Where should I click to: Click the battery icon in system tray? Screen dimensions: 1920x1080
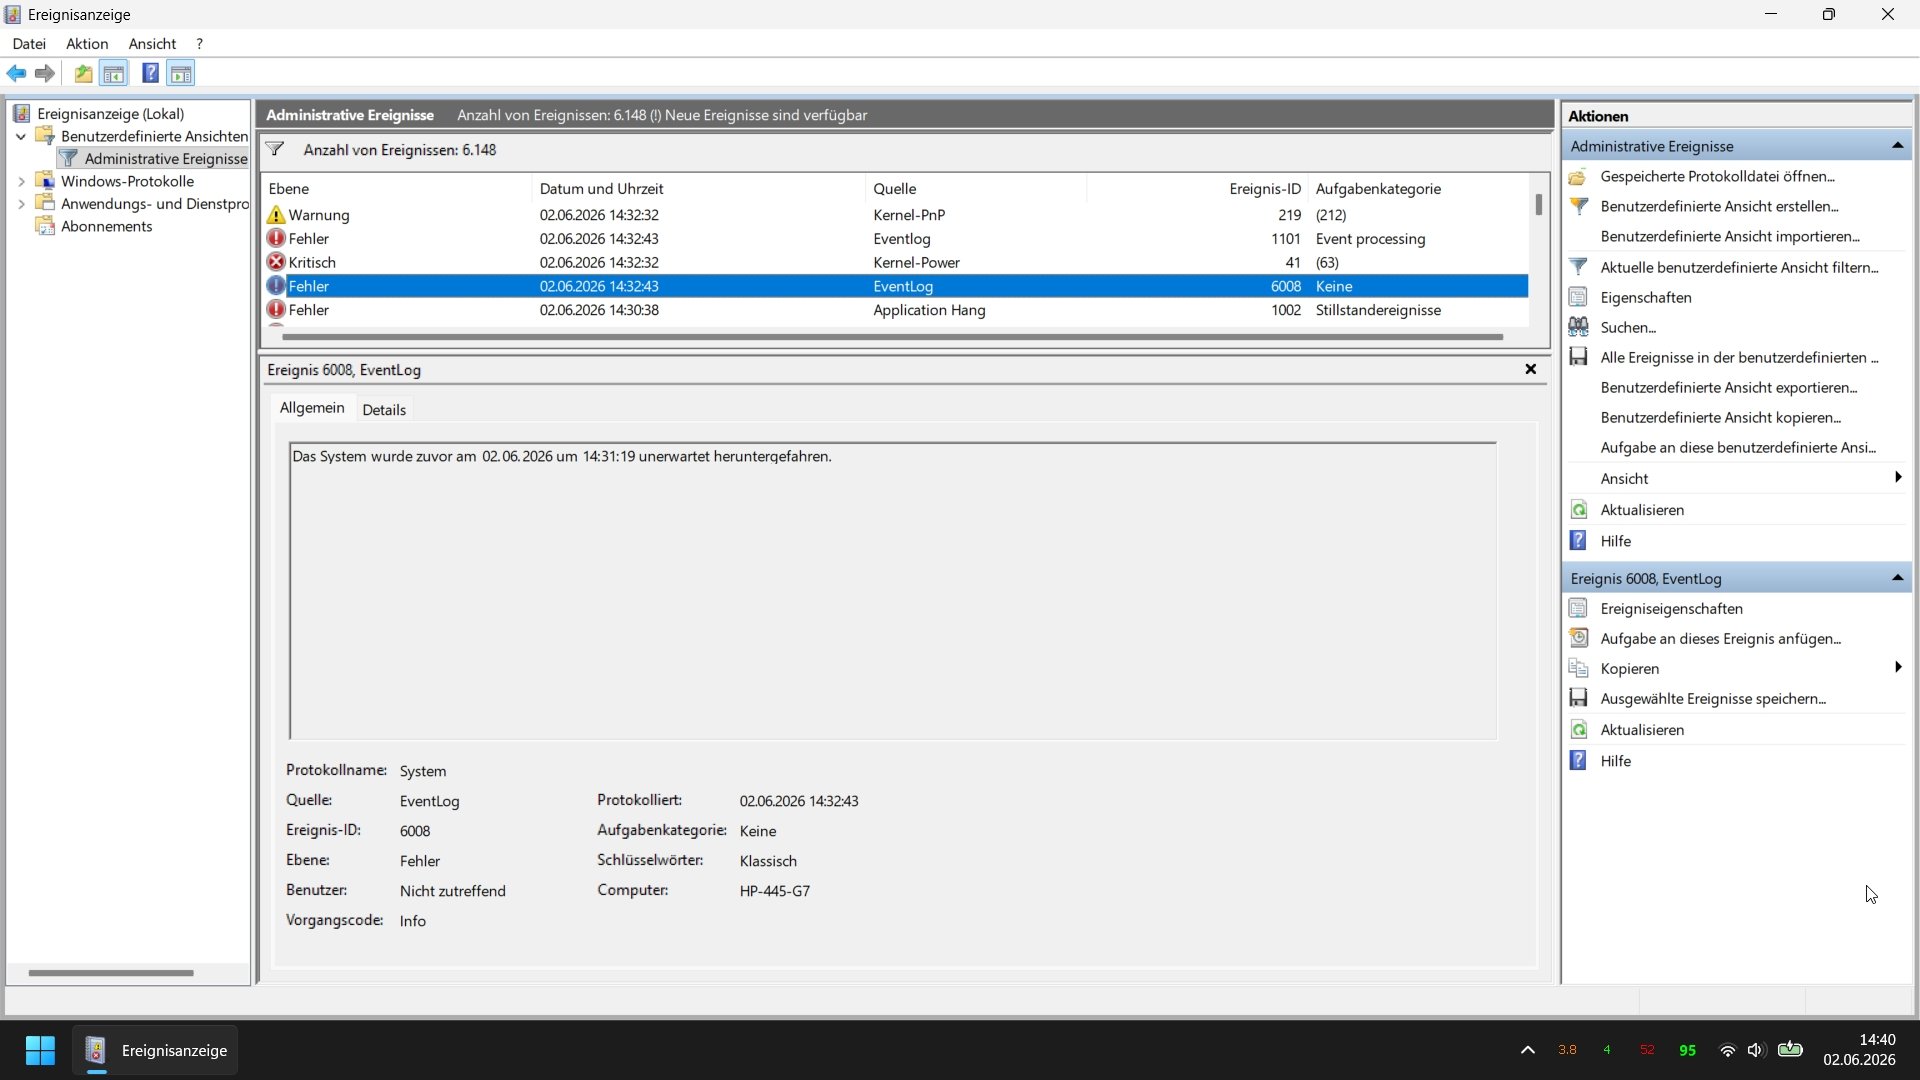tap(1790, 1049)
